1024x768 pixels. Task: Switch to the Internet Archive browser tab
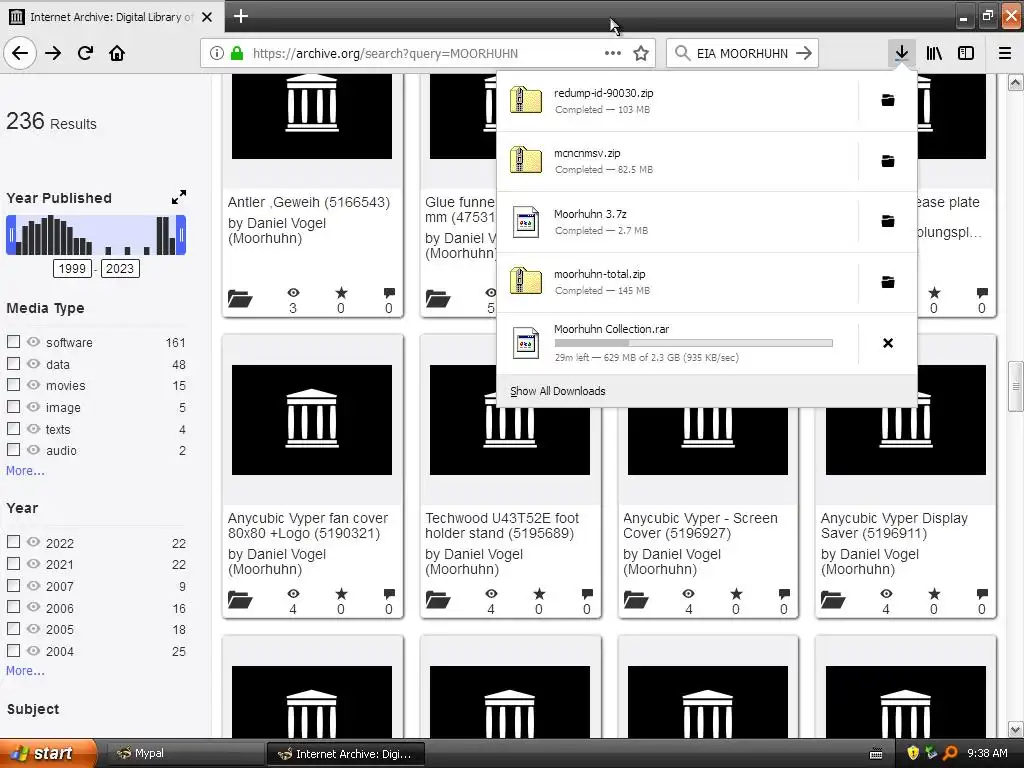click(112, 17)
